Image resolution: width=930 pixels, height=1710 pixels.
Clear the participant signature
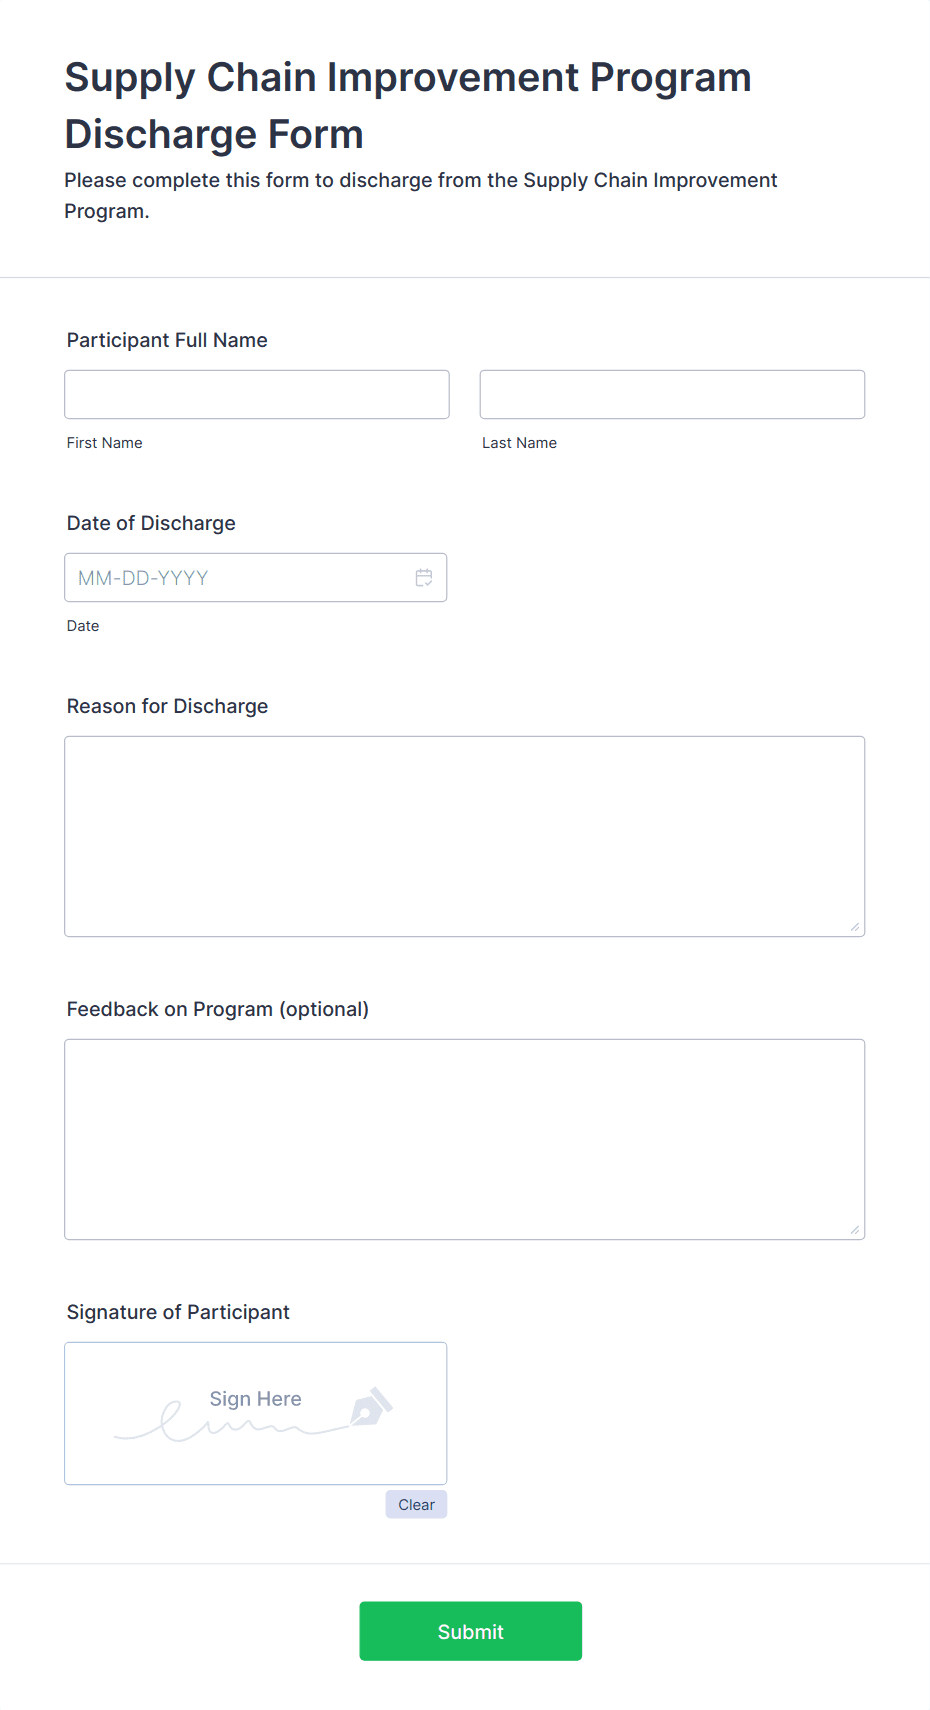point(416,1505)
